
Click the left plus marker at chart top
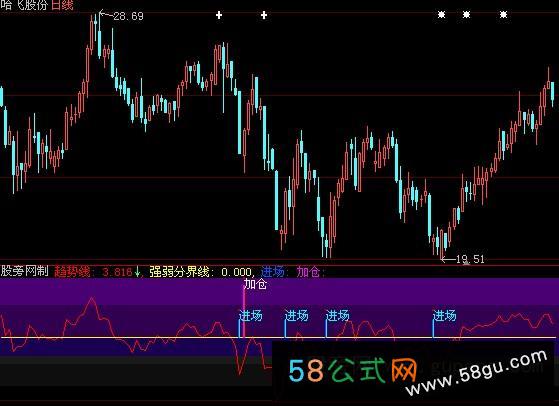click(x=219, y=15)
